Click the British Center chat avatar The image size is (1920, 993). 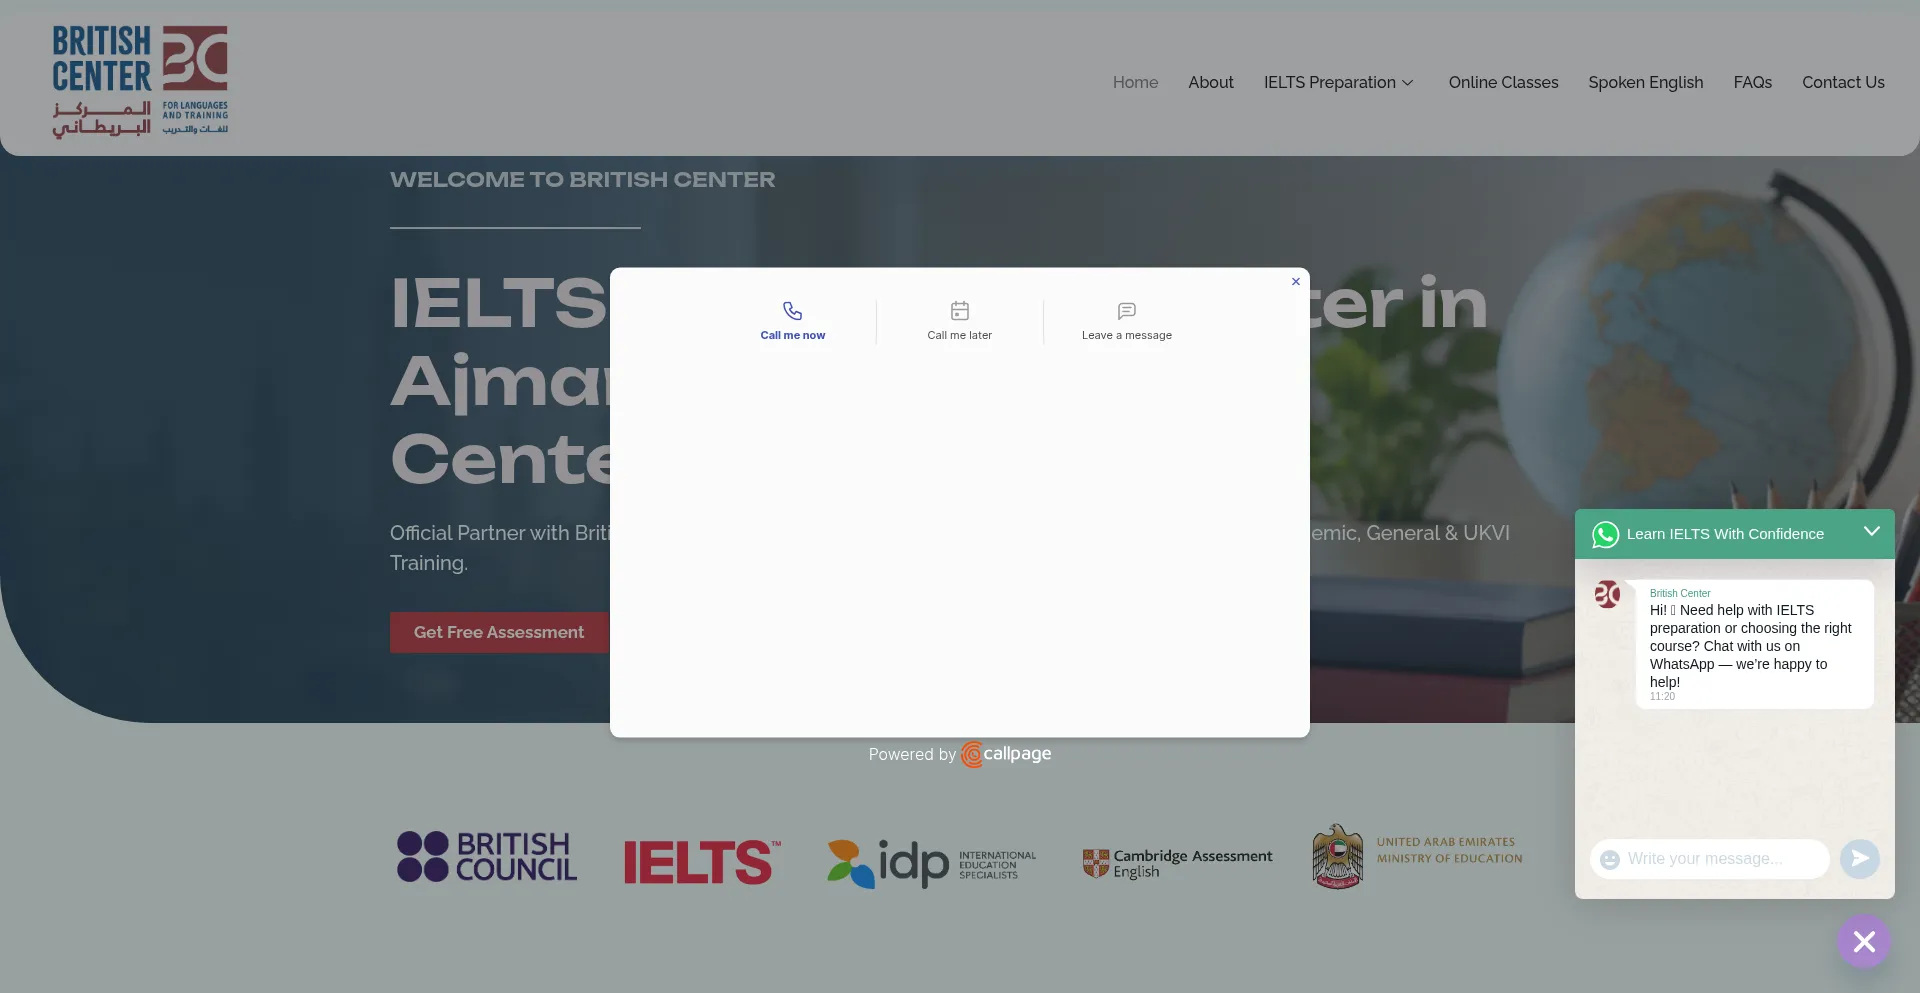click(1607, 594)
